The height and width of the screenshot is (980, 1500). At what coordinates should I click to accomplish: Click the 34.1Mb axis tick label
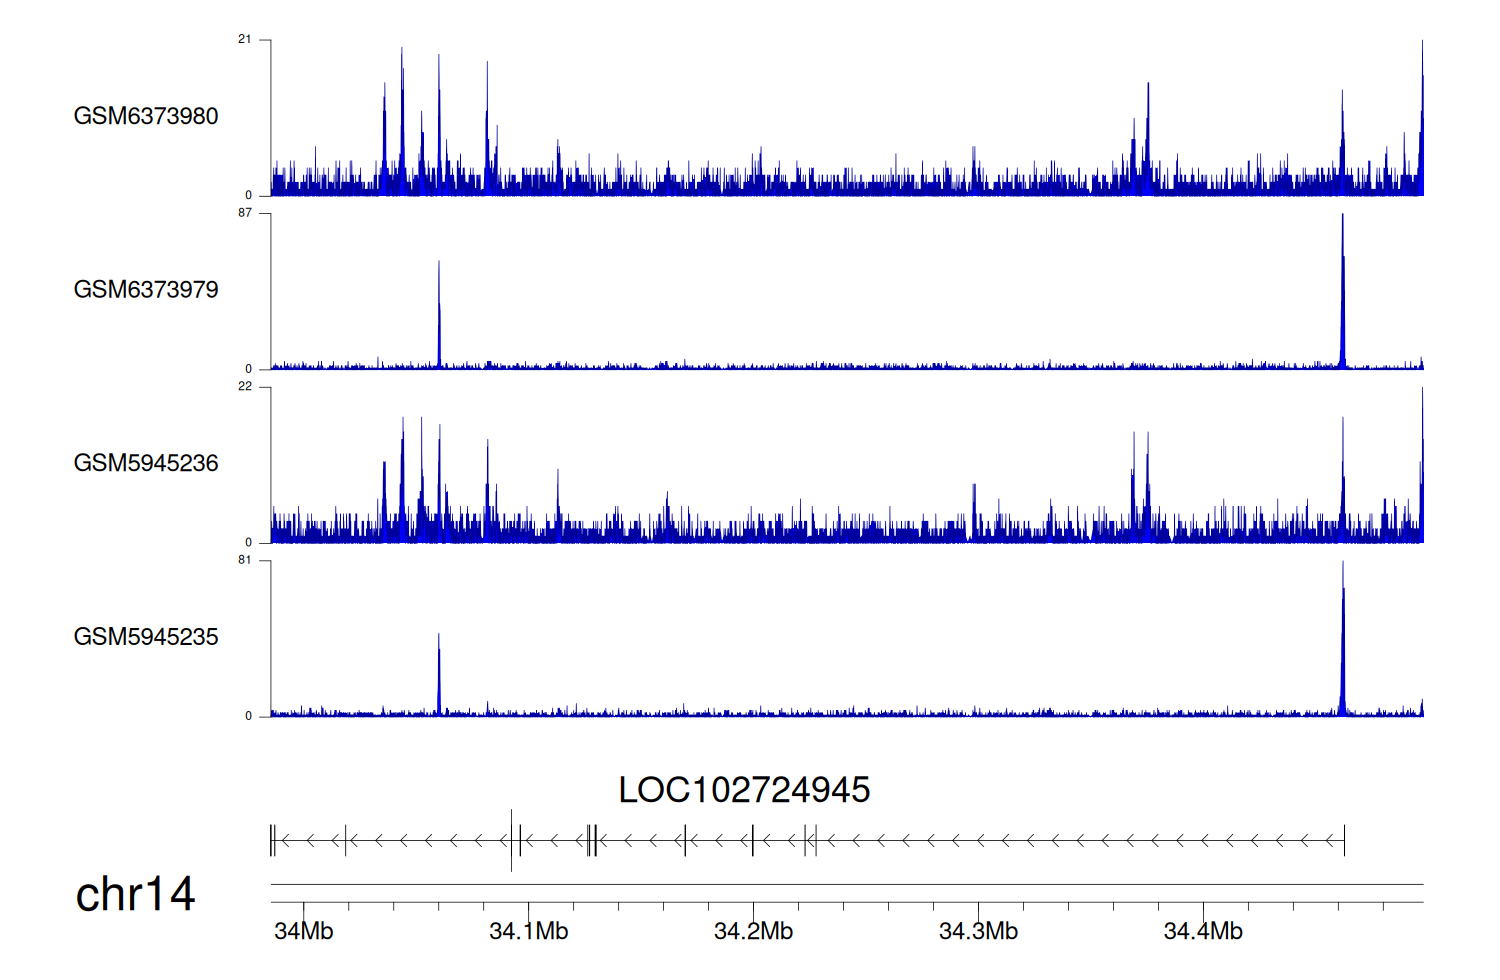click(x=528, y=931)
